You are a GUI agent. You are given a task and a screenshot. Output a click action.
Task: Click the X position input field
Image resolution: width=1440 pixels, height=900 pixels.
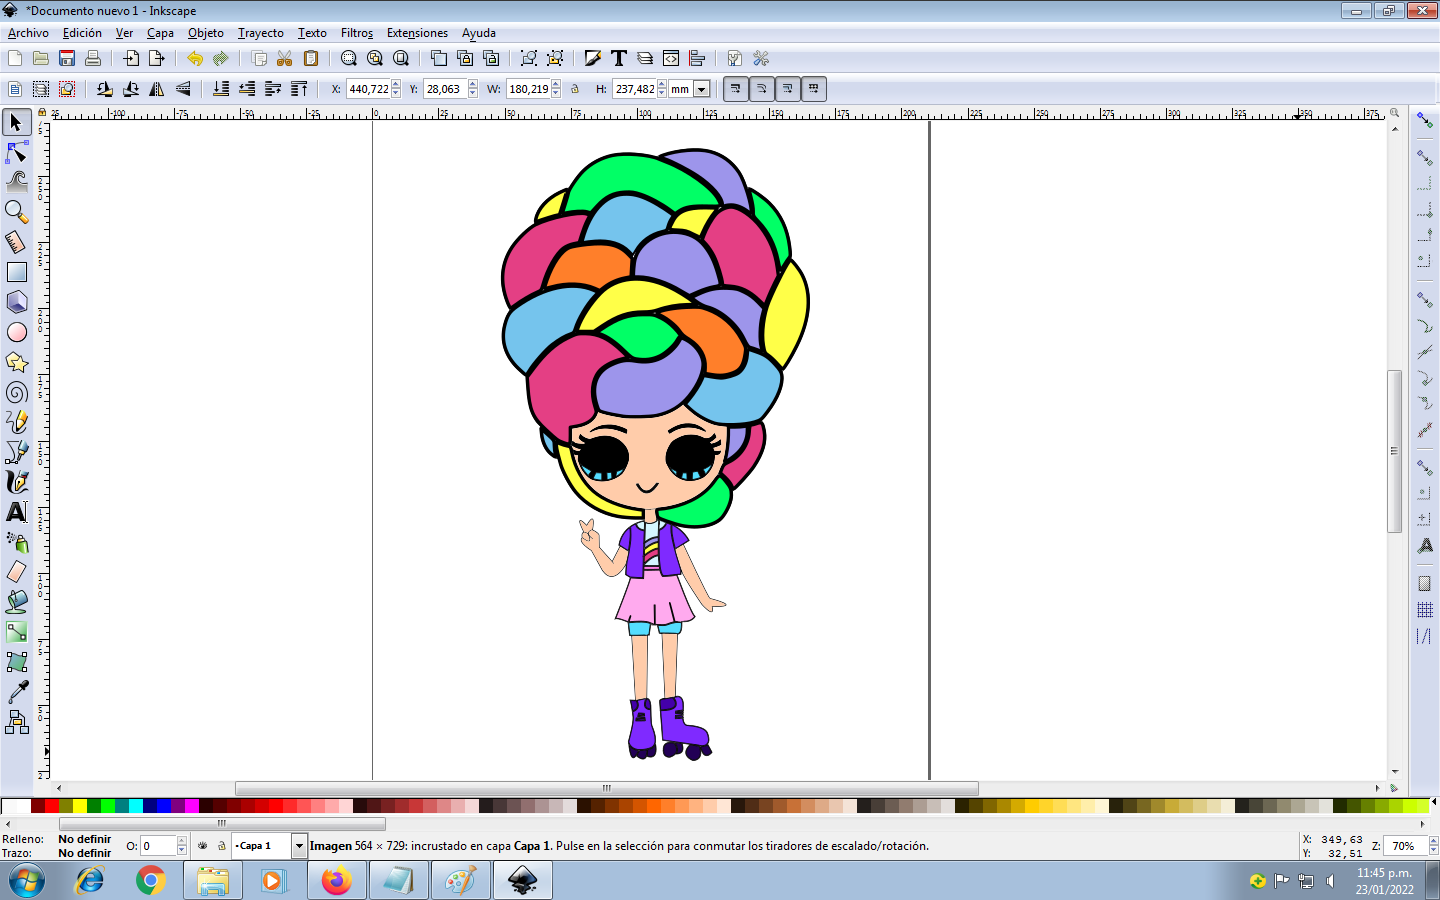coord(368,89)
